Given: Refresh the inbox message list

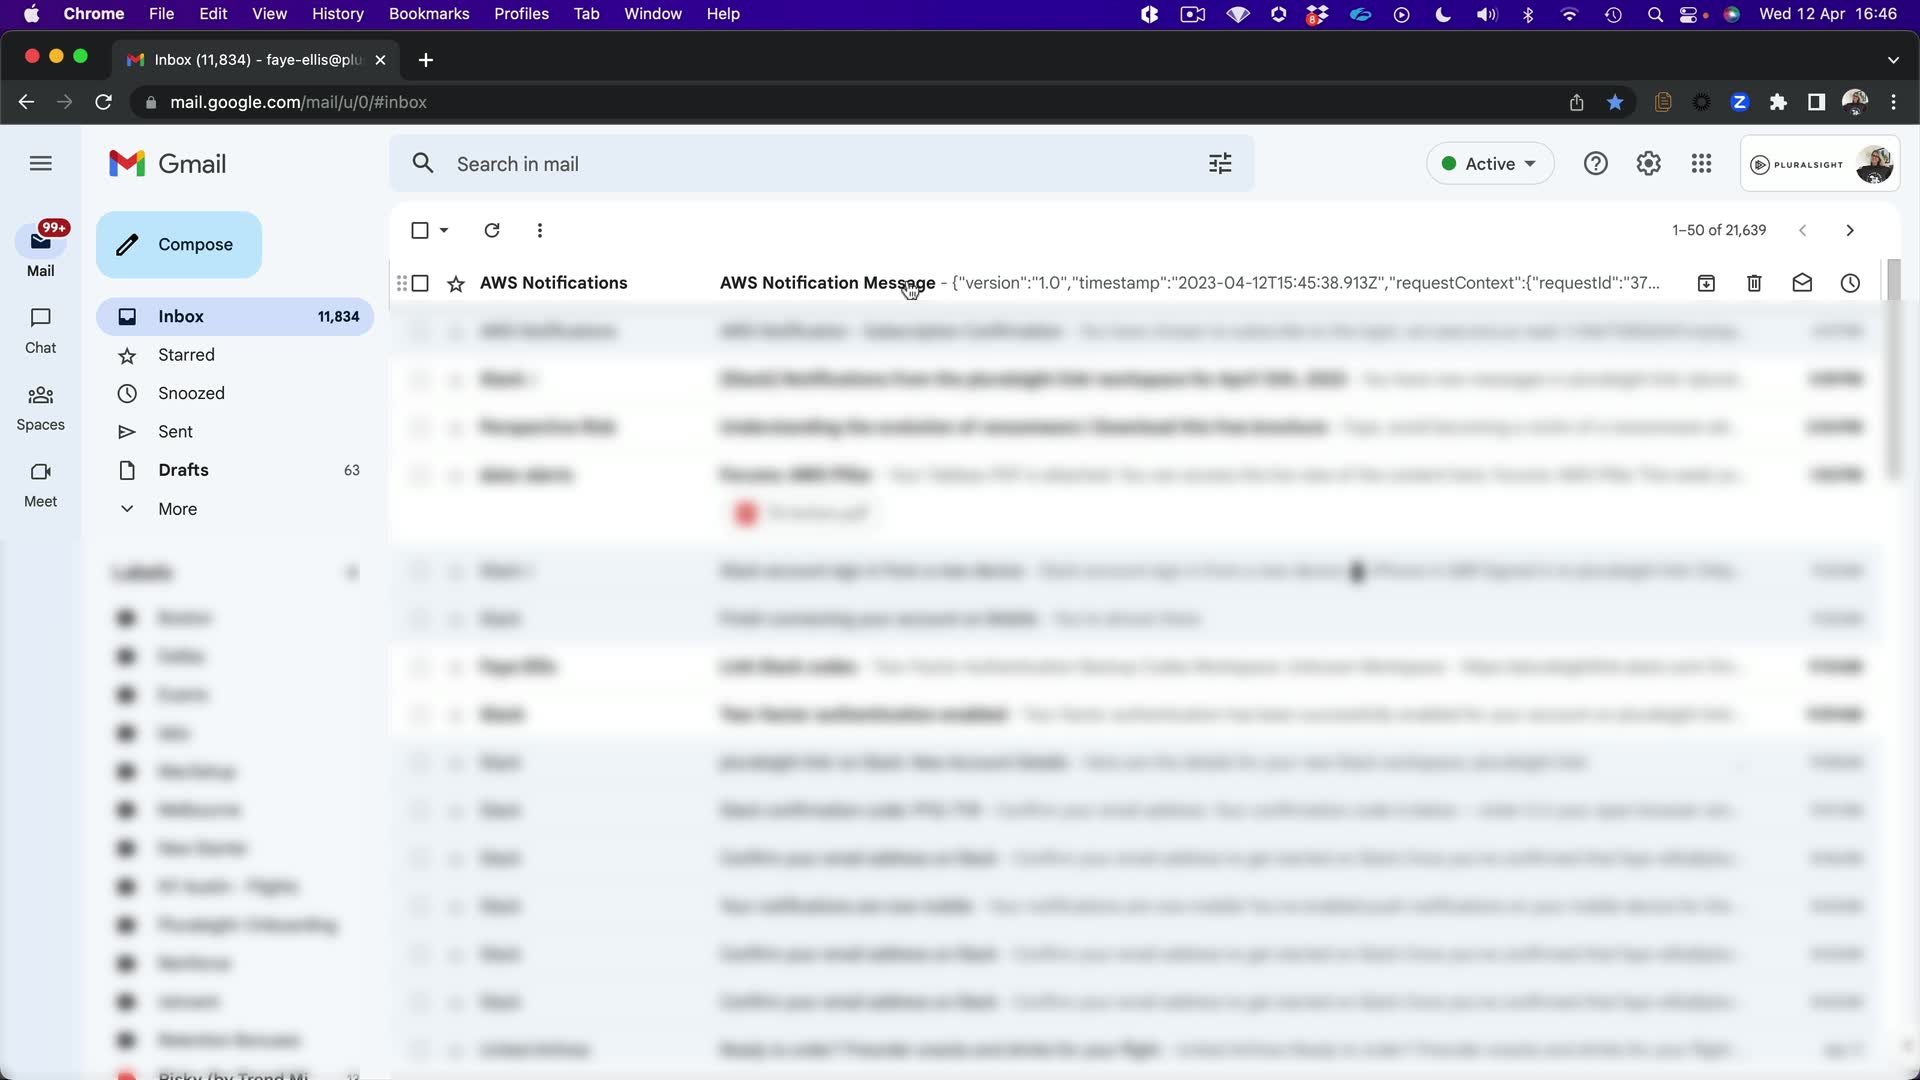Looking at the screenshot, I should tap(492, 230).
